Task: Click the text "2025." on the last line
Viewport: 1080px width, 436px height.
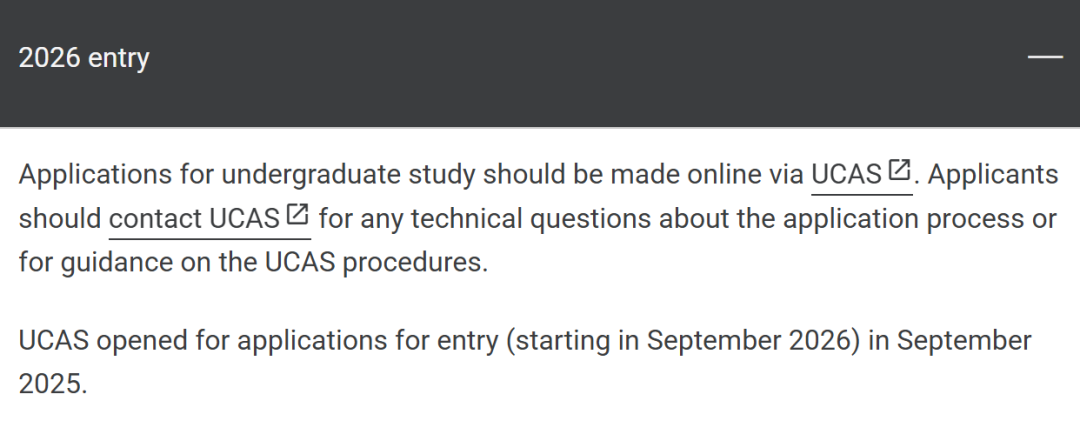Action: click(53, 384)
